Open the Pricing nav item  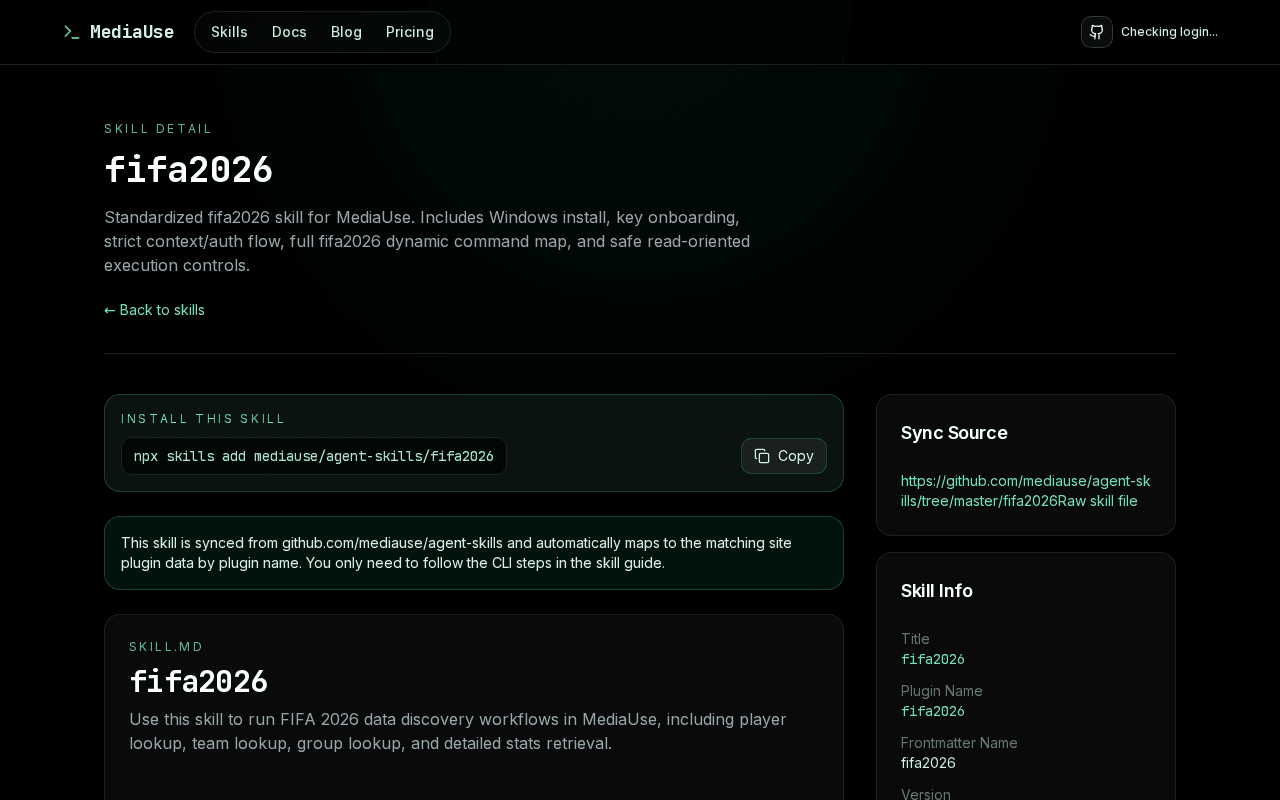point(410,32)
